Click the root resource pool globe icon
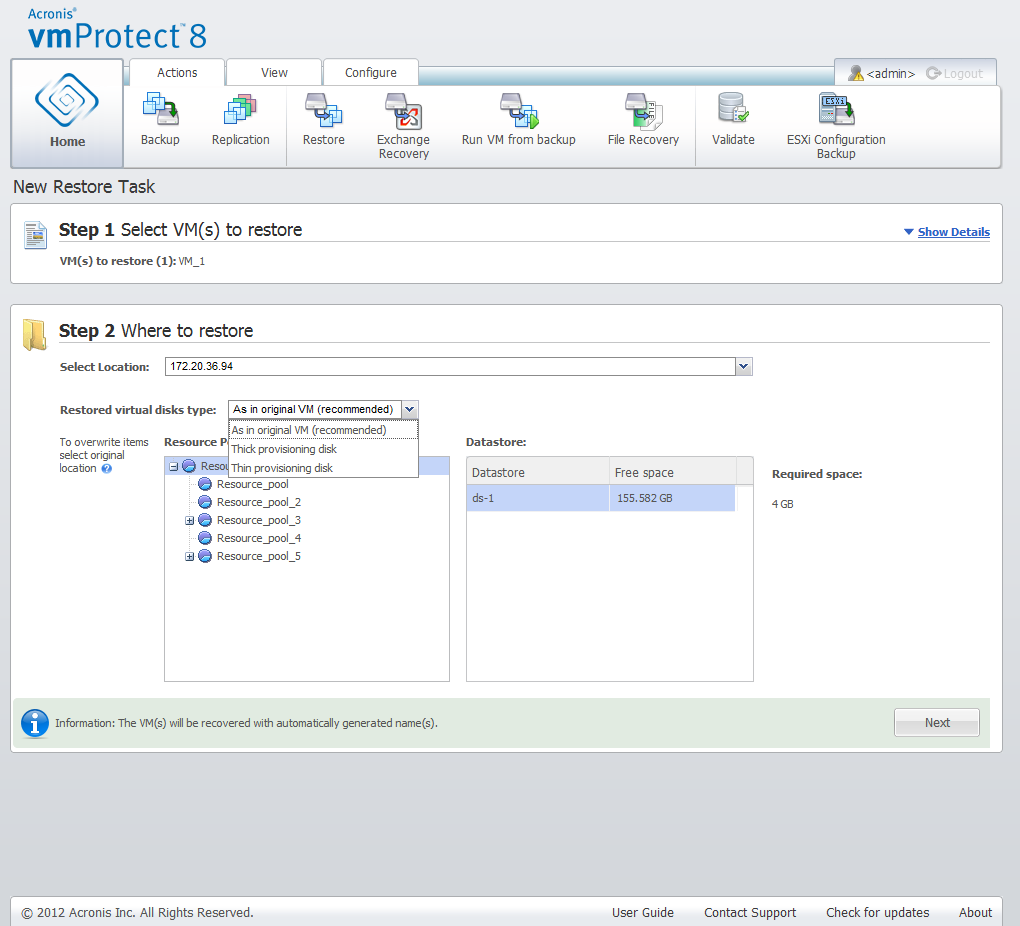This screenshot has height=926, width=1020. click(x=189, y=466)
